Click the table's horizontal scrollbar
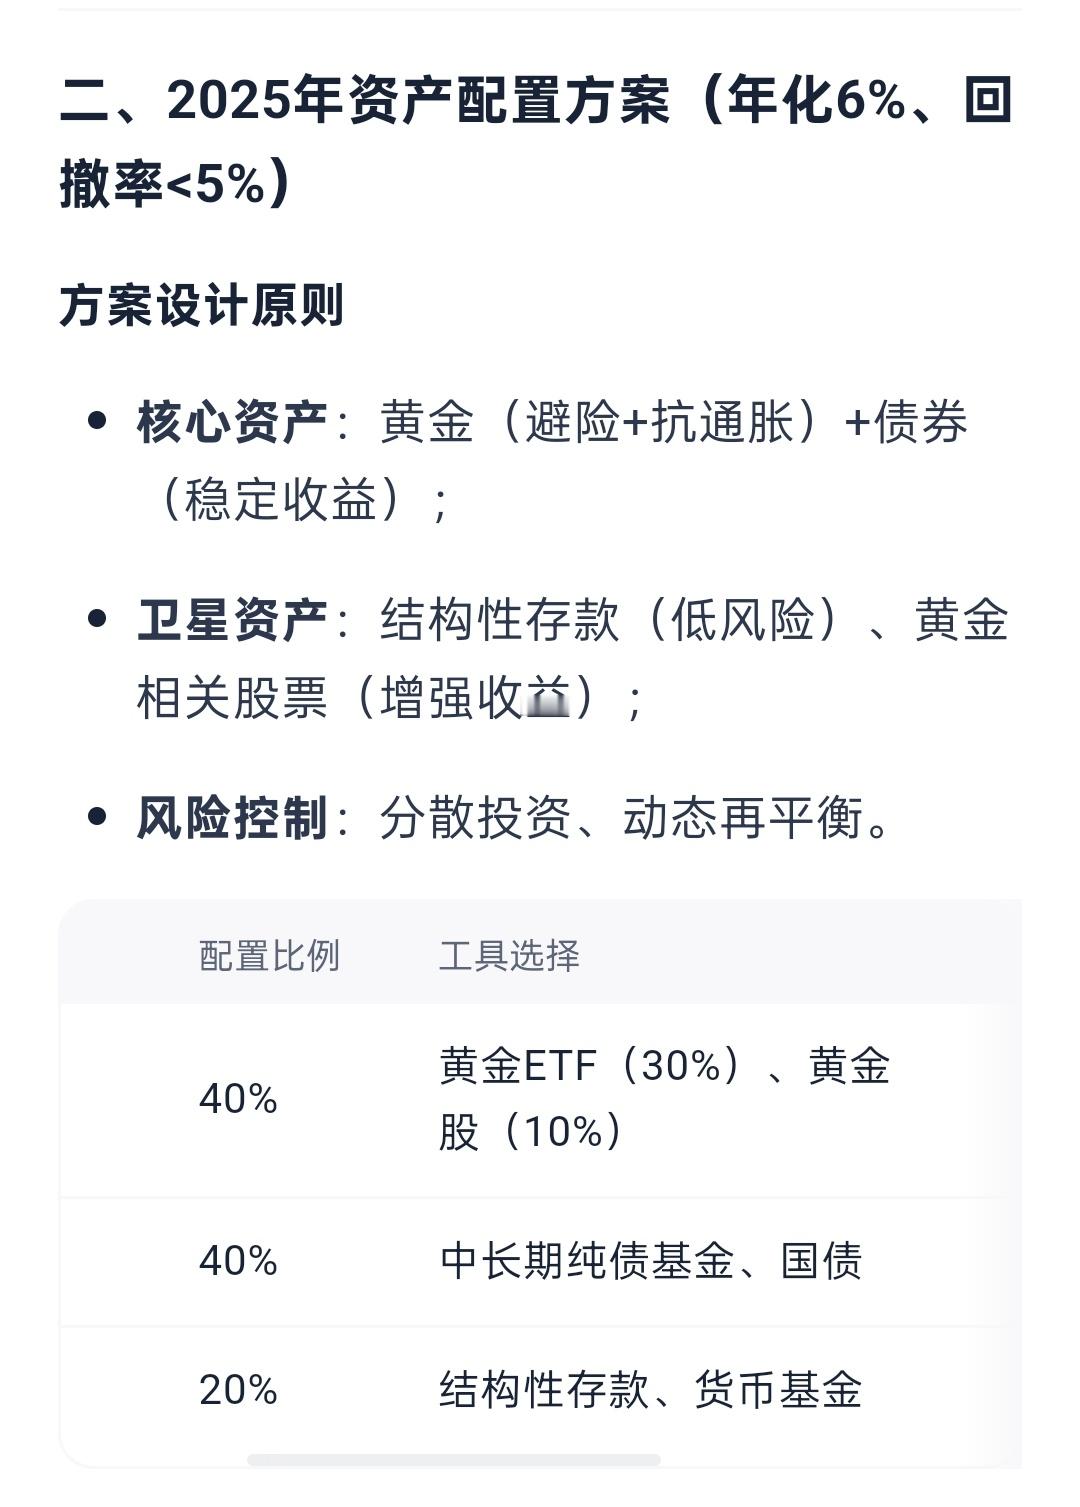Viewport: 1080px width, 1507px height. click(x=454, y=1460)
